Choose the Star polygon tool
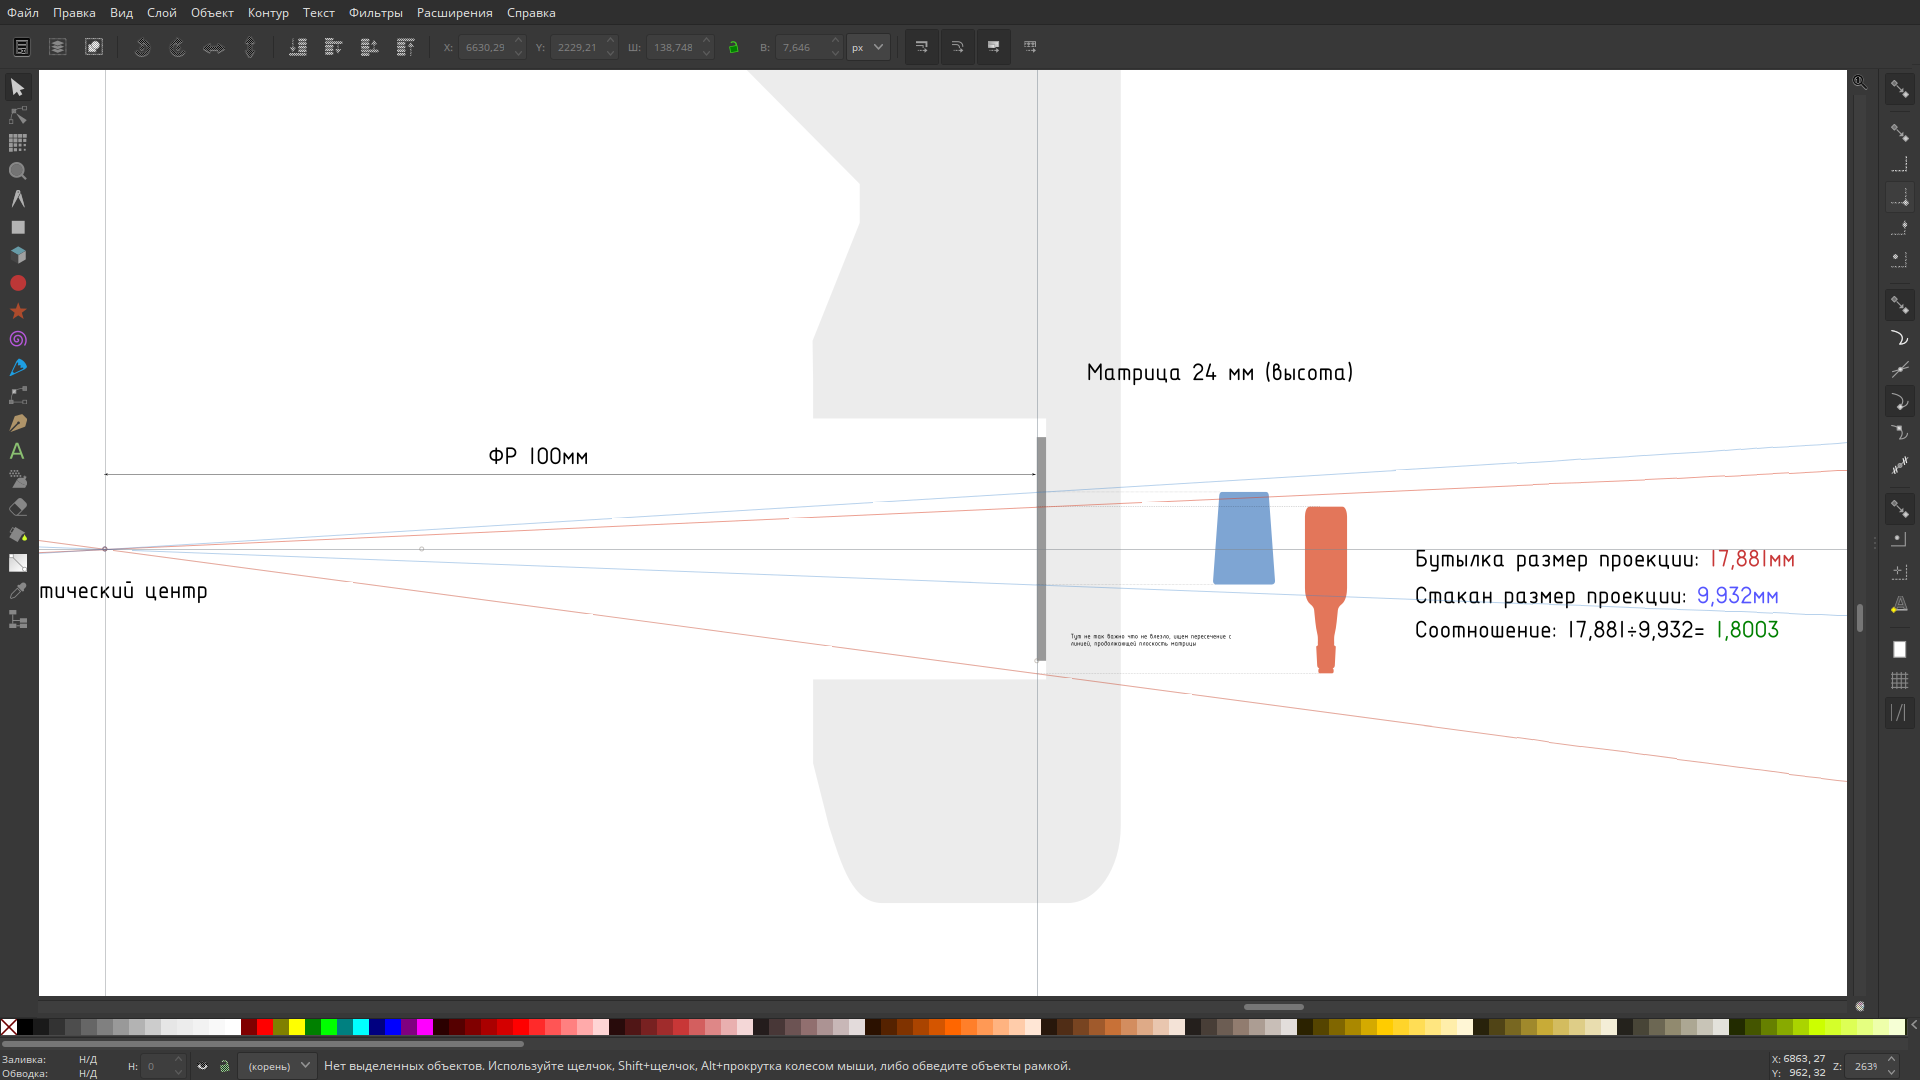 [x=18, y=312]
